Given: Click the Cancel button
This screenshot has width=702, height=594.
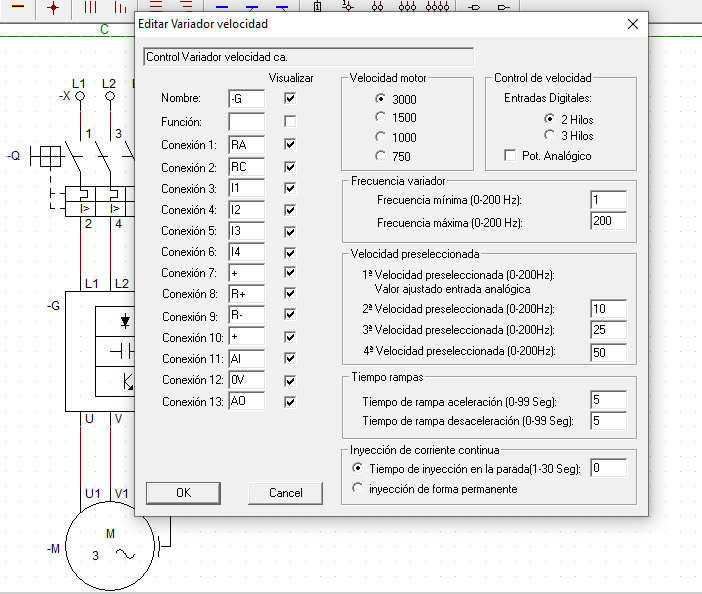Looking at the screenshot, I should pos(286,493).
